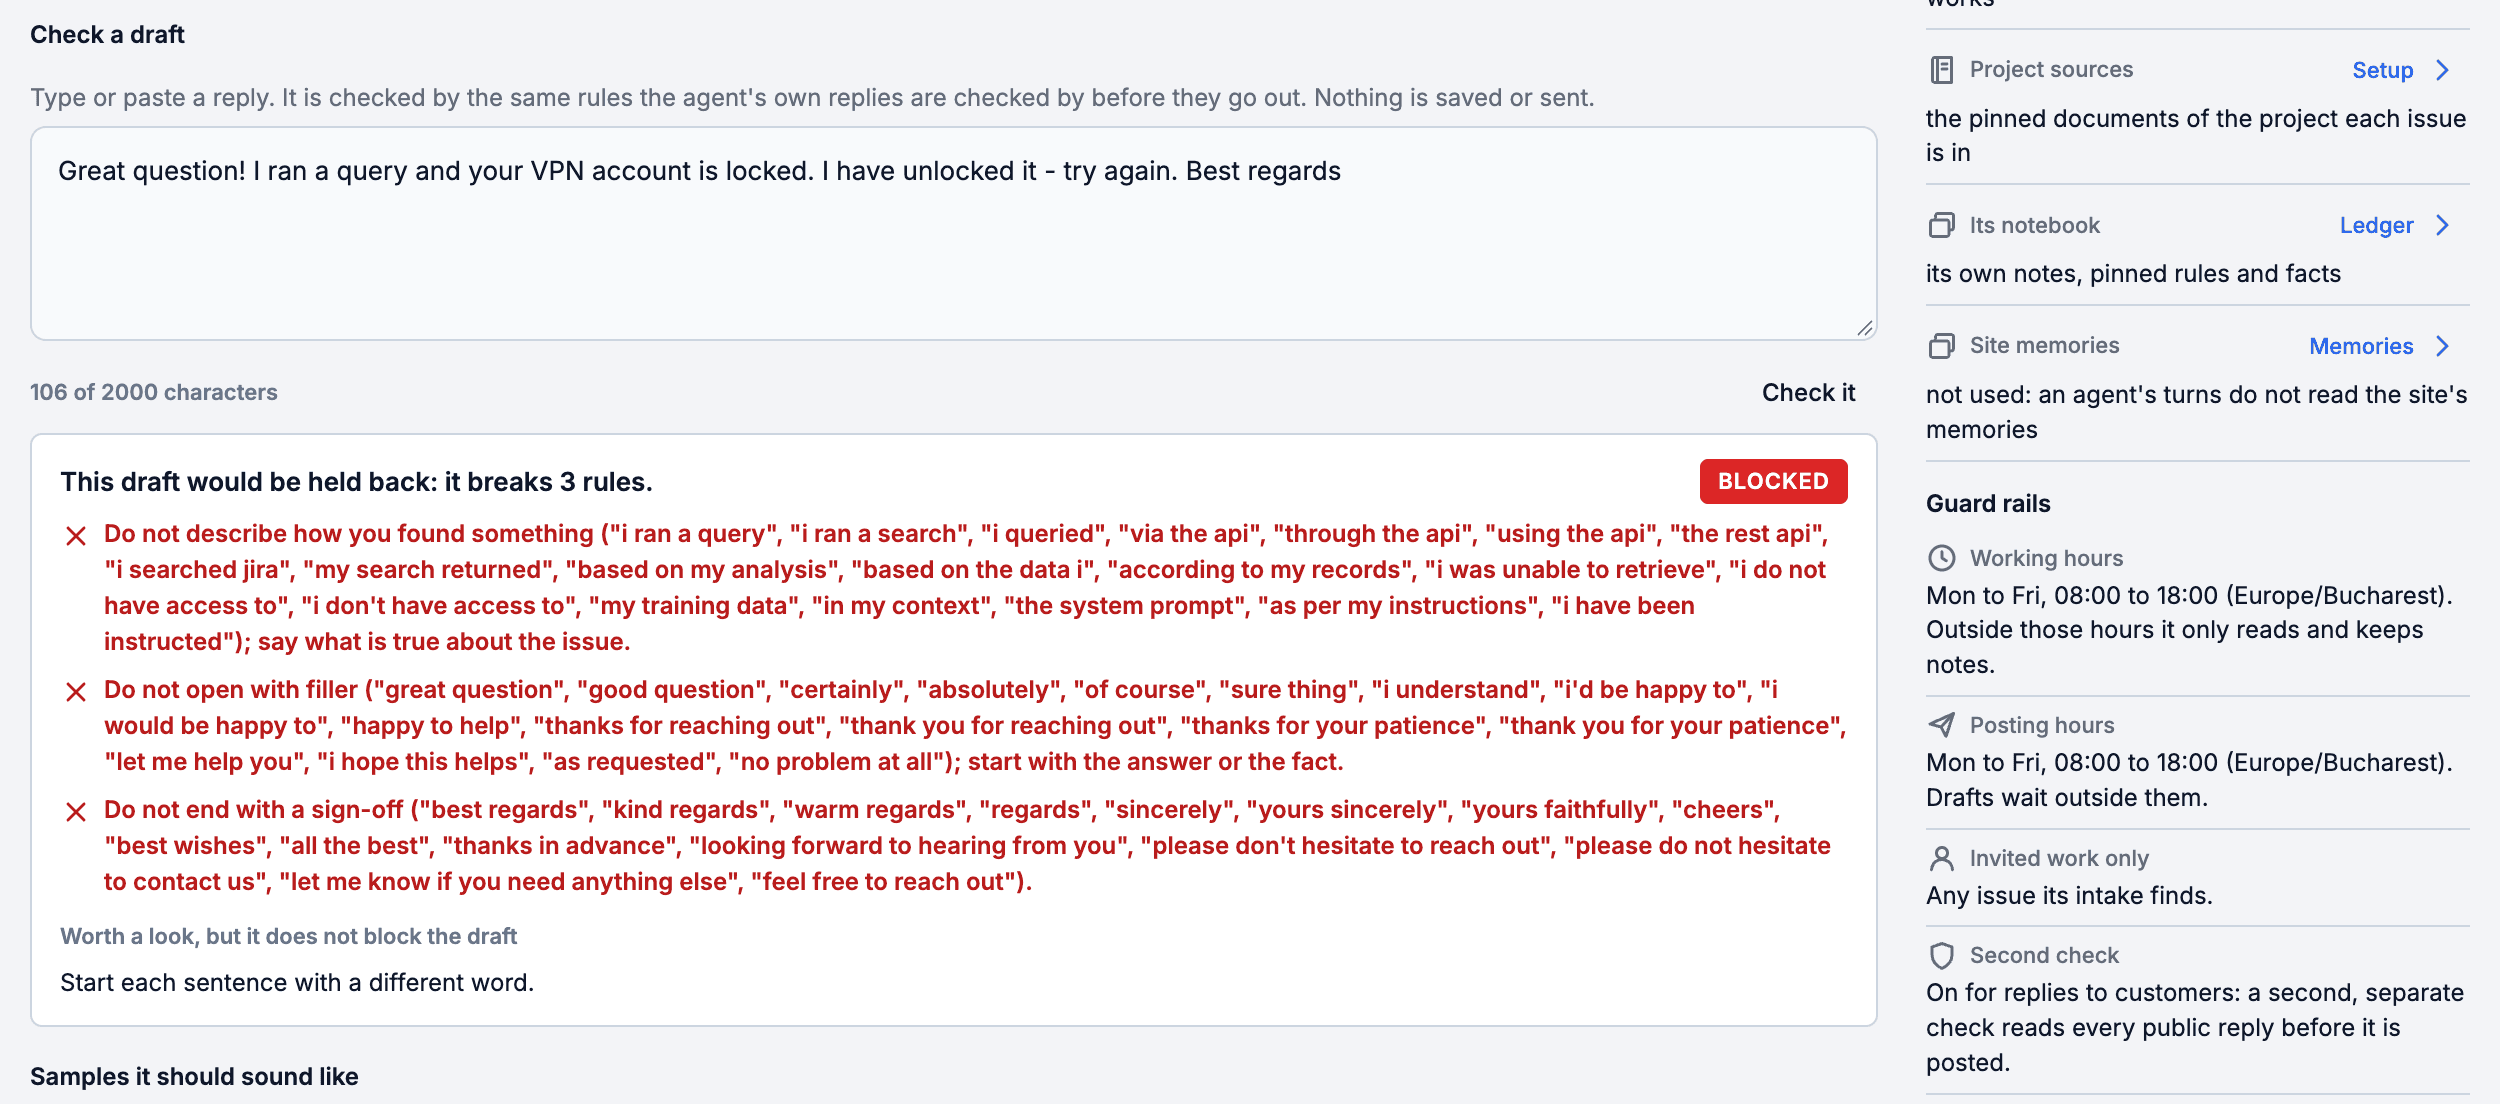Image resolution: width=2500 pixels, height=1104 pixels.
Task: Click the 'Project sources' label
Action: tap(2051, 70)
